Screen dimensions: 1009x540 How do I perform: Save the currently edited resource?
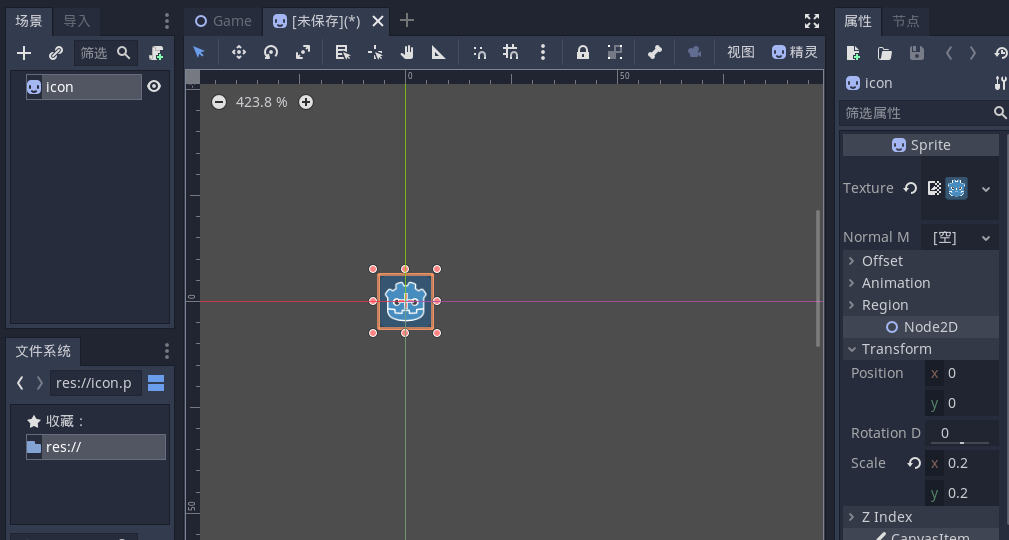917,53
